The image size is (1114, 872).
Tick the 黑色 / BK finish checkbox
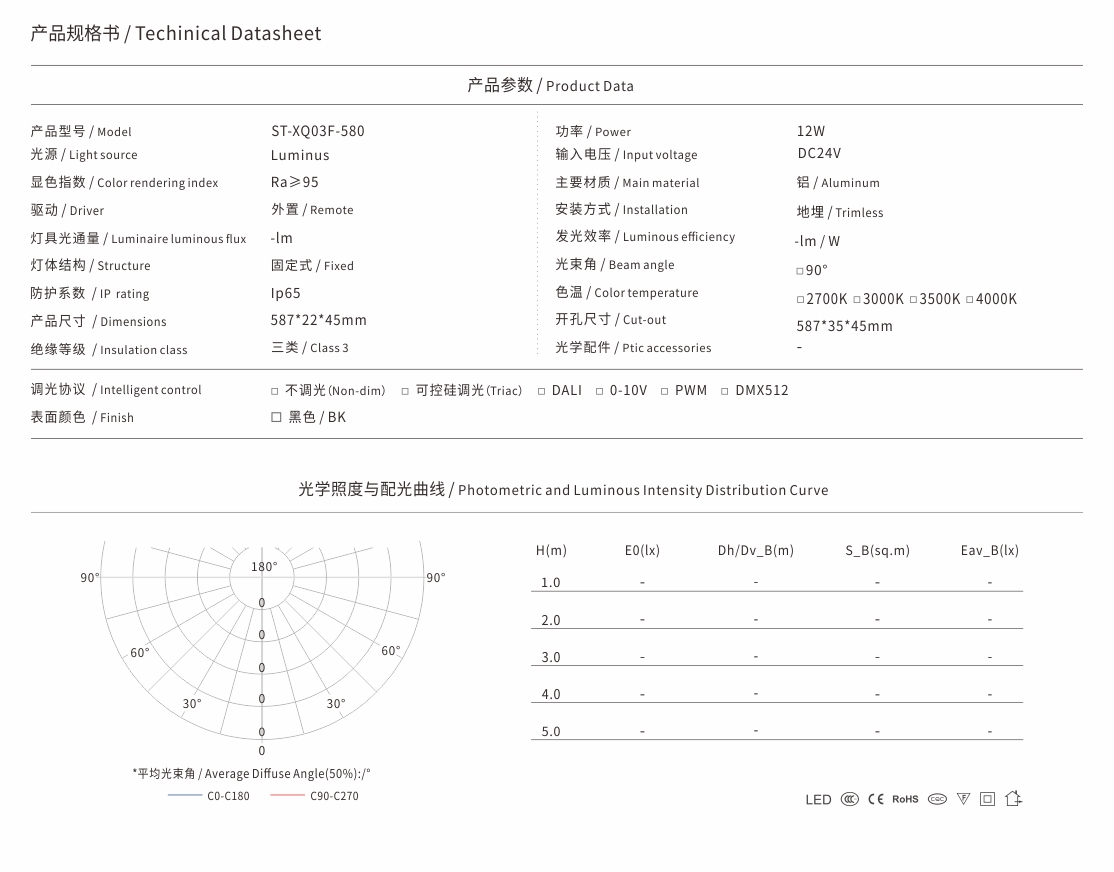coord(276,417)
